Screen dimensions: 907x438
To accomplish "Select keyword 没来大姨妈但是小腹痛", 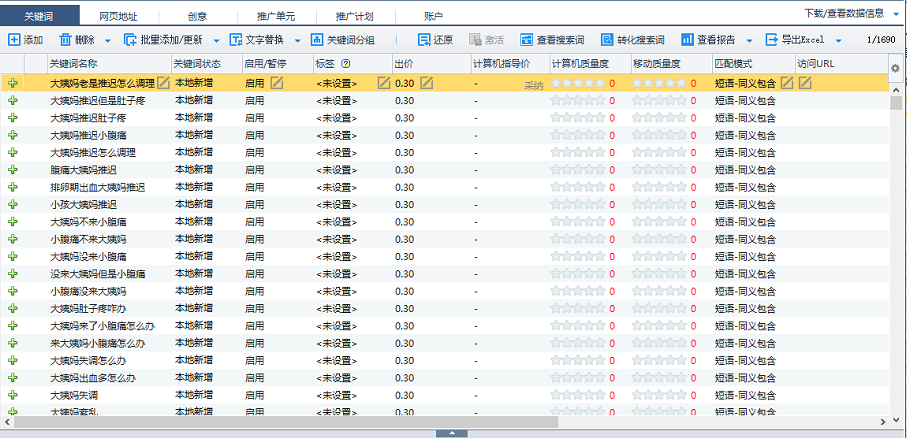I will pos(97,274).
